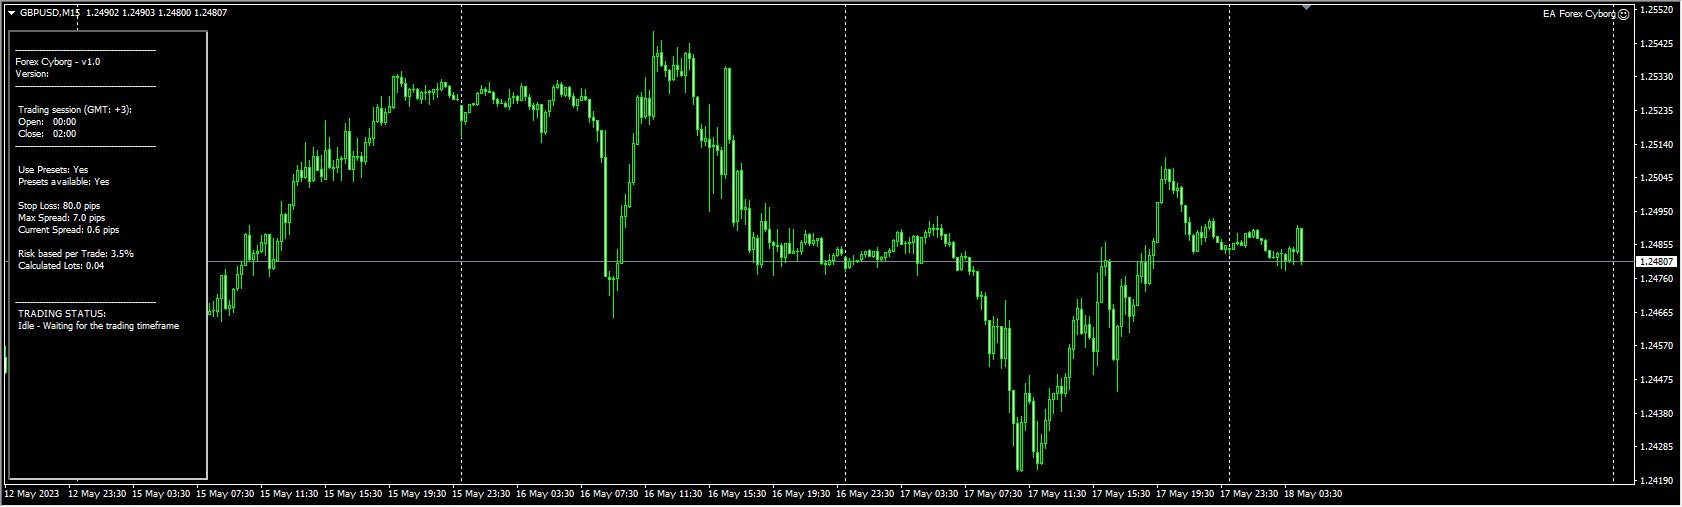
Task: Click Current Spread: 0.6 pips text
Action: [x=68, y=230]
